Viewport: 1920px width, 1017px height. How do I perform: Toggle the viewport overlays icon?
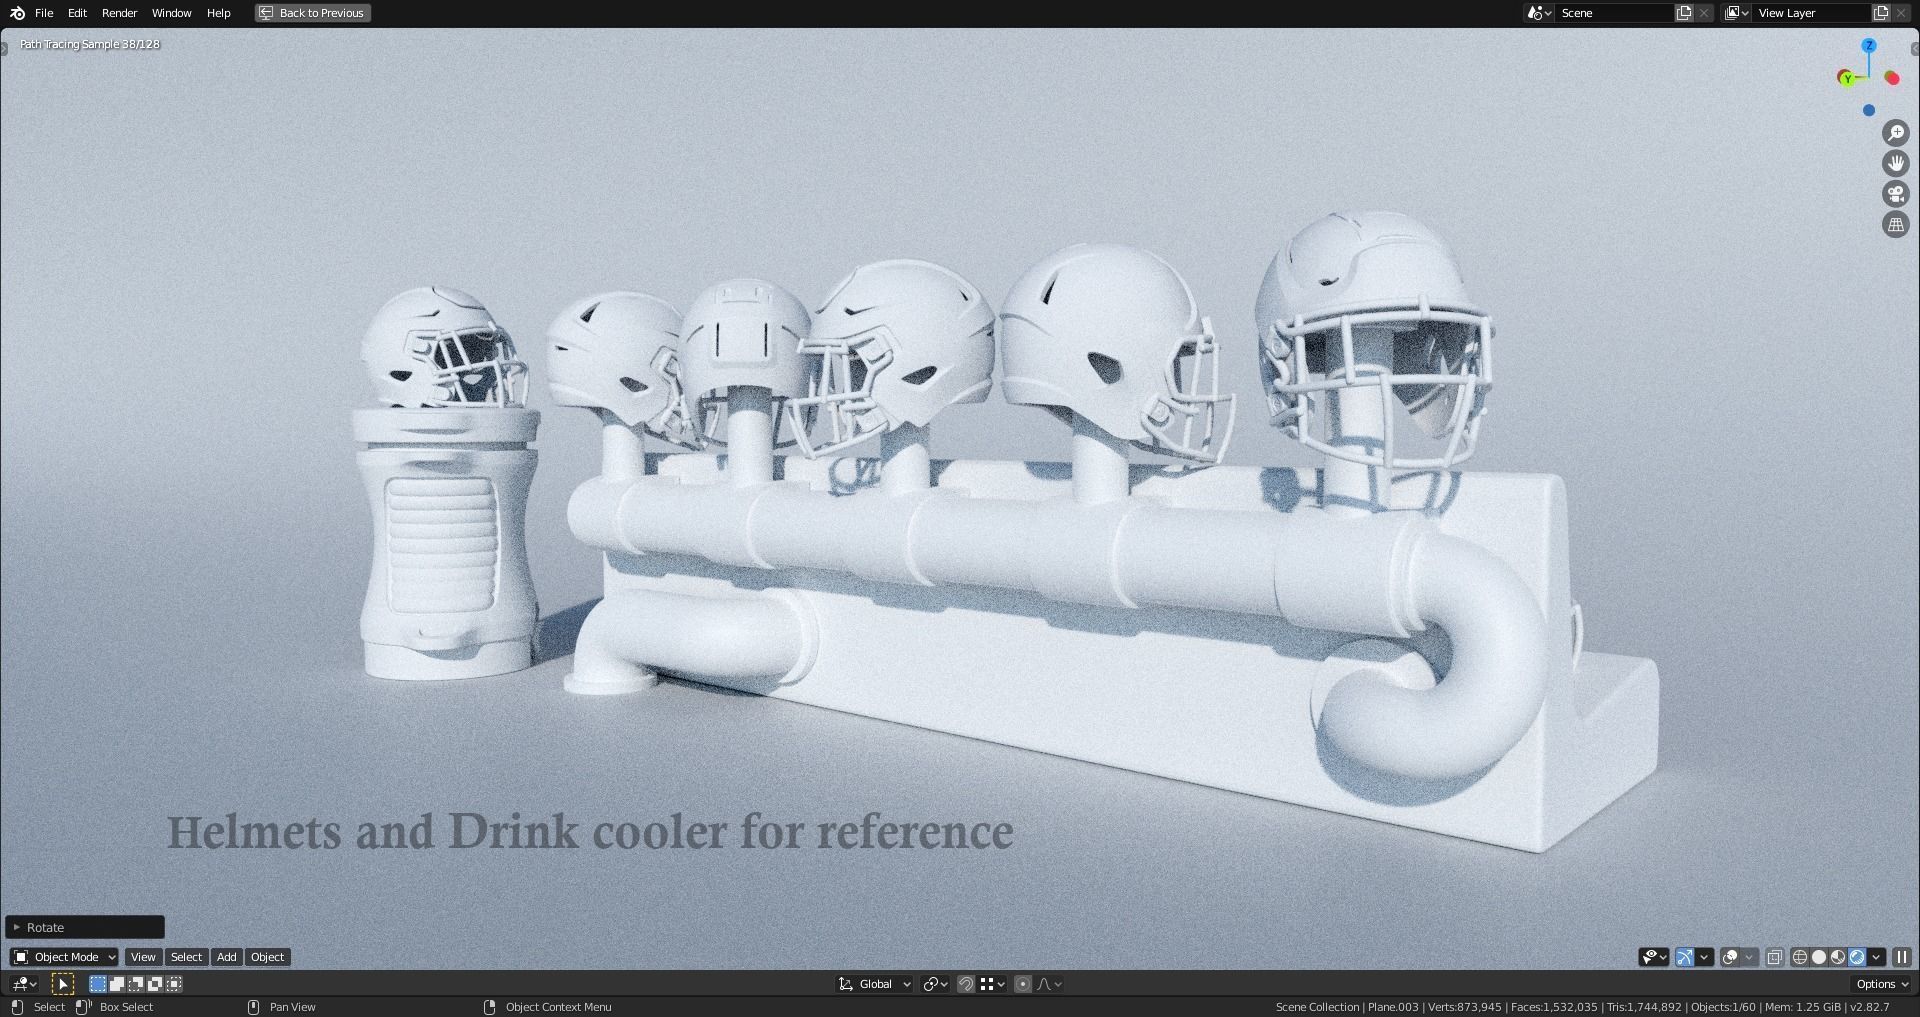[x=1730, y=957]
